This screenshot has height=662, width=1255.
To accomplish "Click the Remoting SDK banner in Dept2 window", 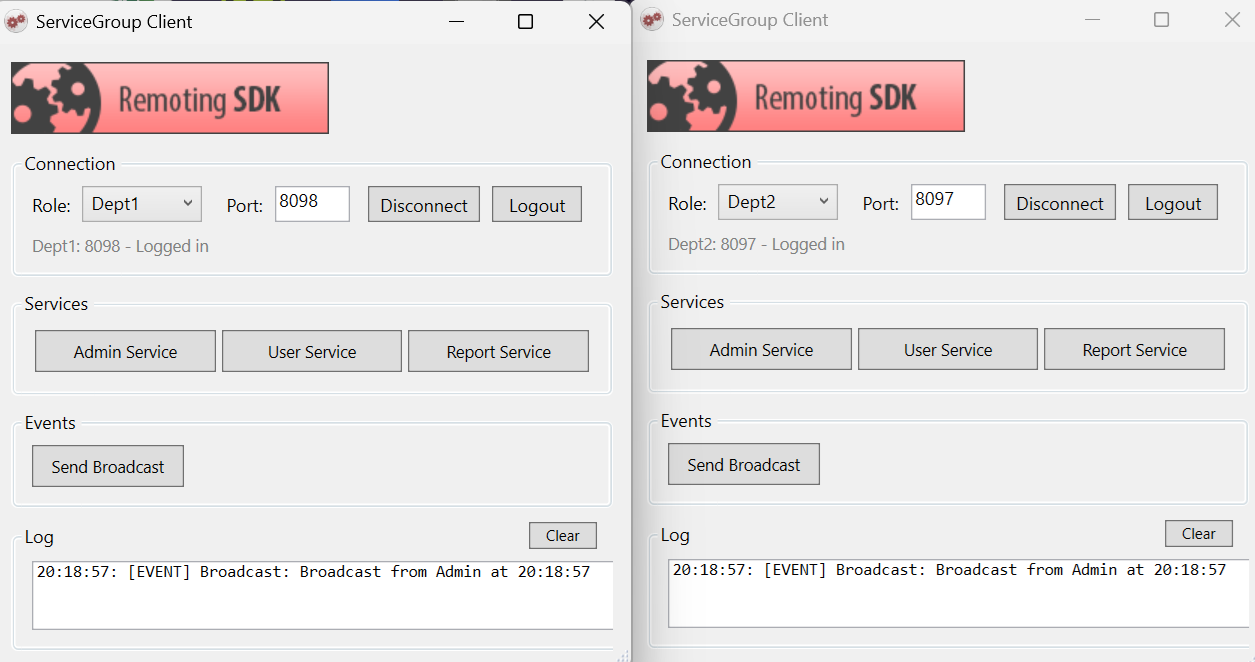I will click(x=806, y=96).
